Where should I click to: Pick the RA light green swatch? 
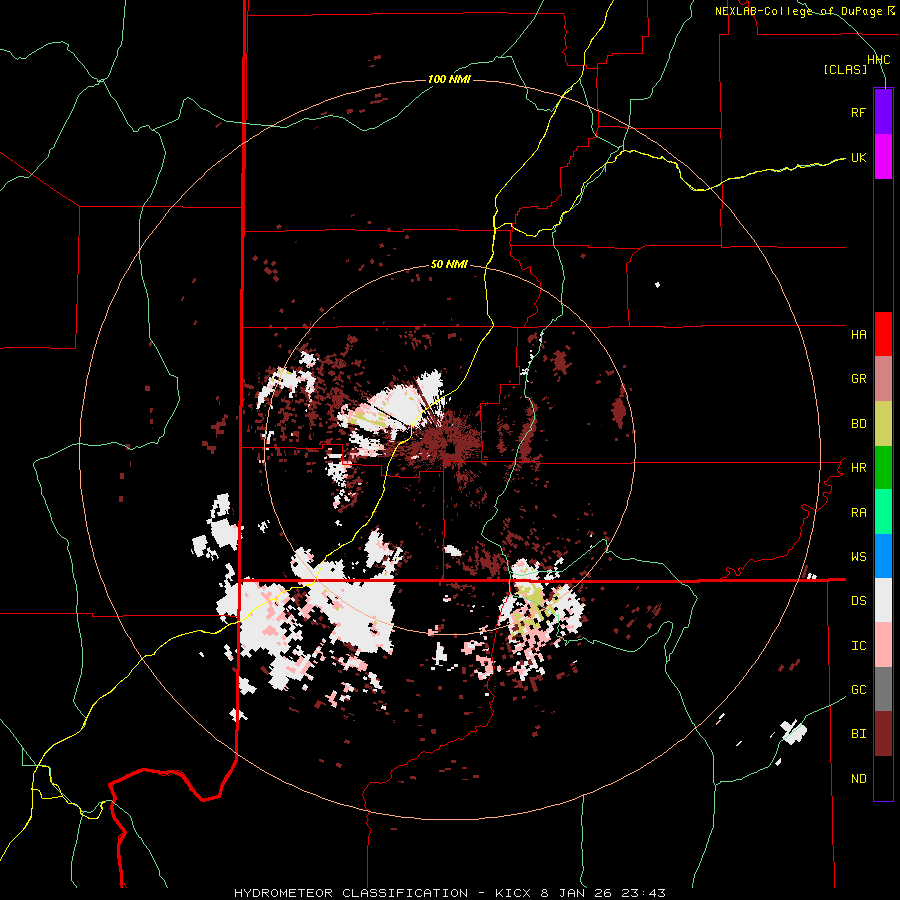pyautogui.click(x=883, y=512)
